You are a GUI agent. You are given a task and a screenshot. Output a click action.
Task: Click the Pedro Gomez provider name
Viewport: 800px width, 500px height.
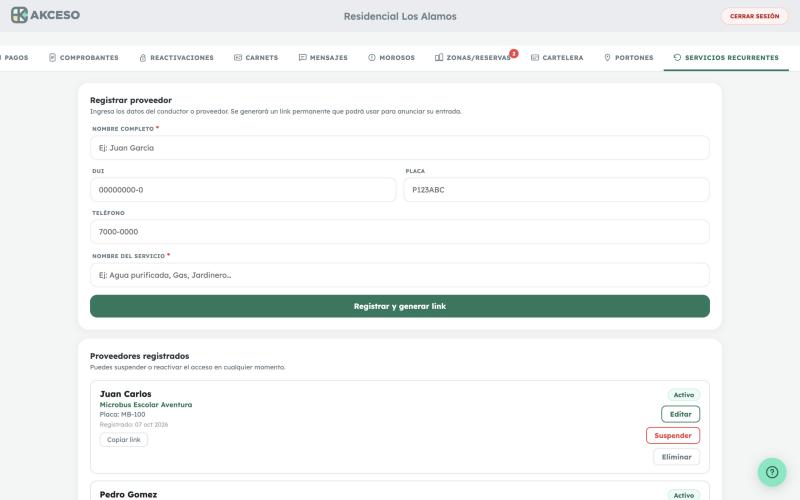pos(129,494)
